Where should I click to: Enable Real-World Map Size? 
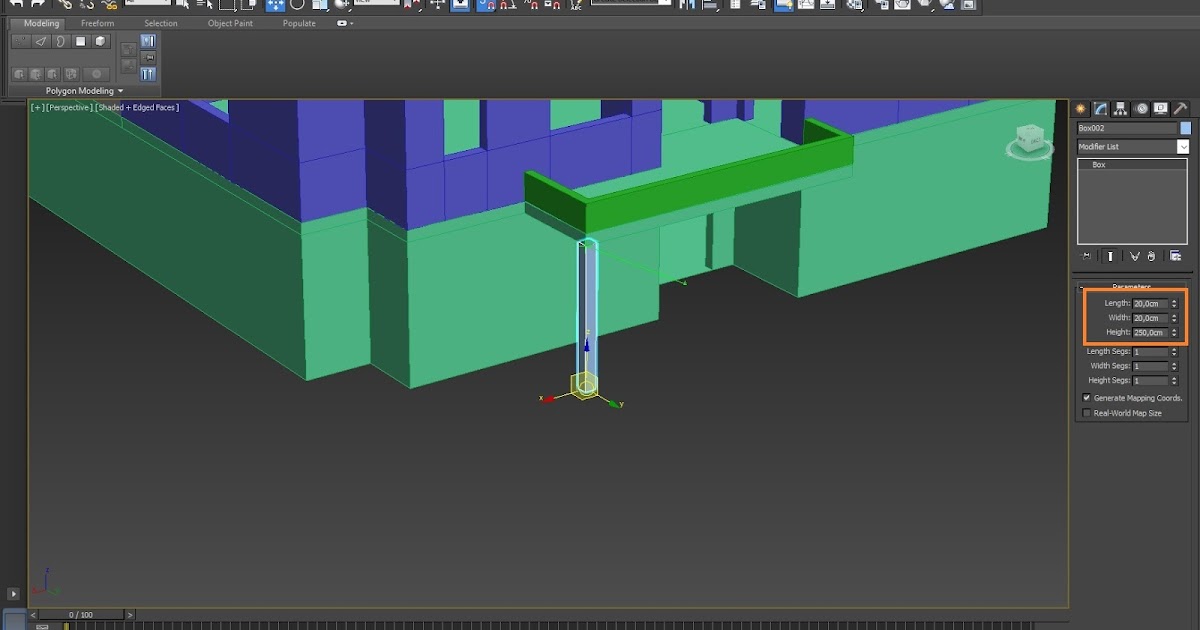point(1086,412)
